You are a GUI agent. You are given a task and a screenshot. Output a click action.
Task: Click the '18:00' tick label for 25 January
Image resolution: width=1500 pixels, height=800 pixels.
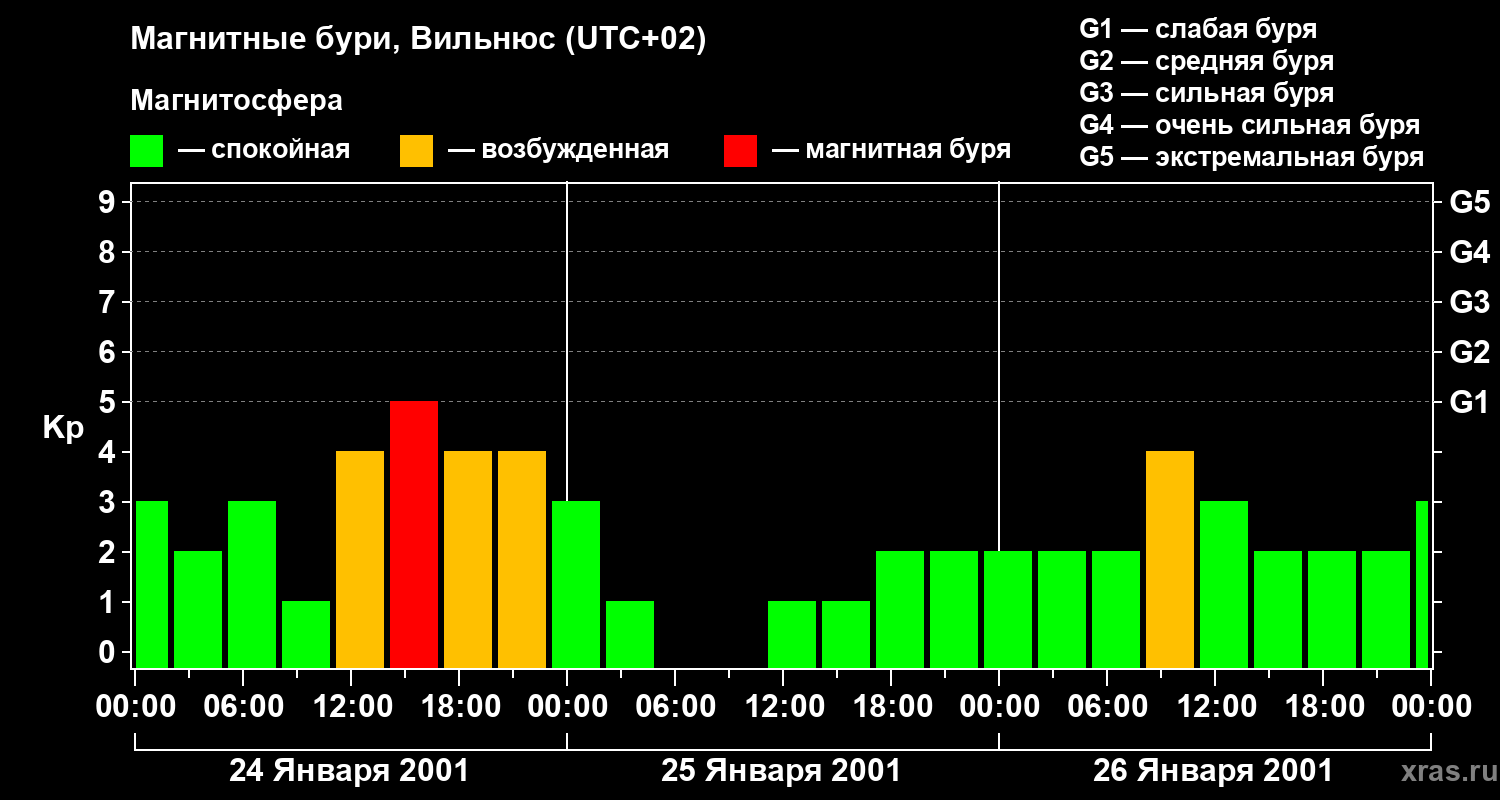pos(891,707)
